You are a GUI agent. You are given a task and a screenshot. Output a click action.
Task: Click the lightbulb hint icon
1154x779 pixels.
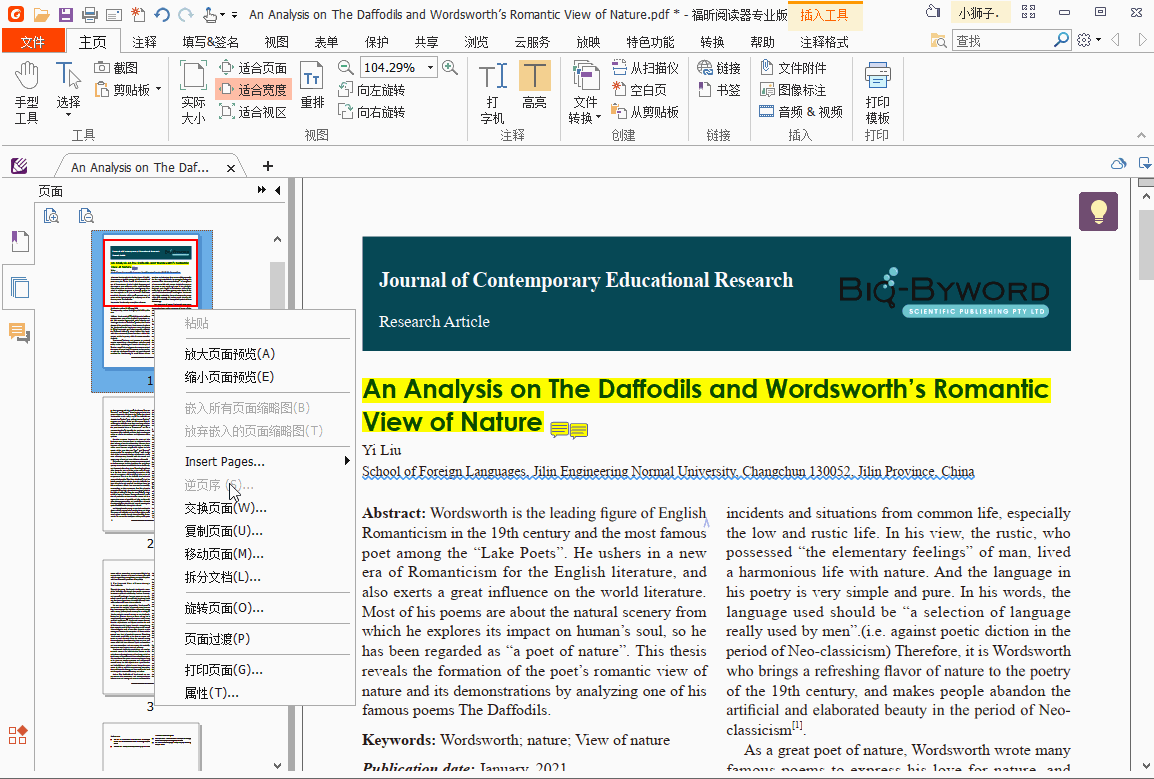coord(1098,211)
